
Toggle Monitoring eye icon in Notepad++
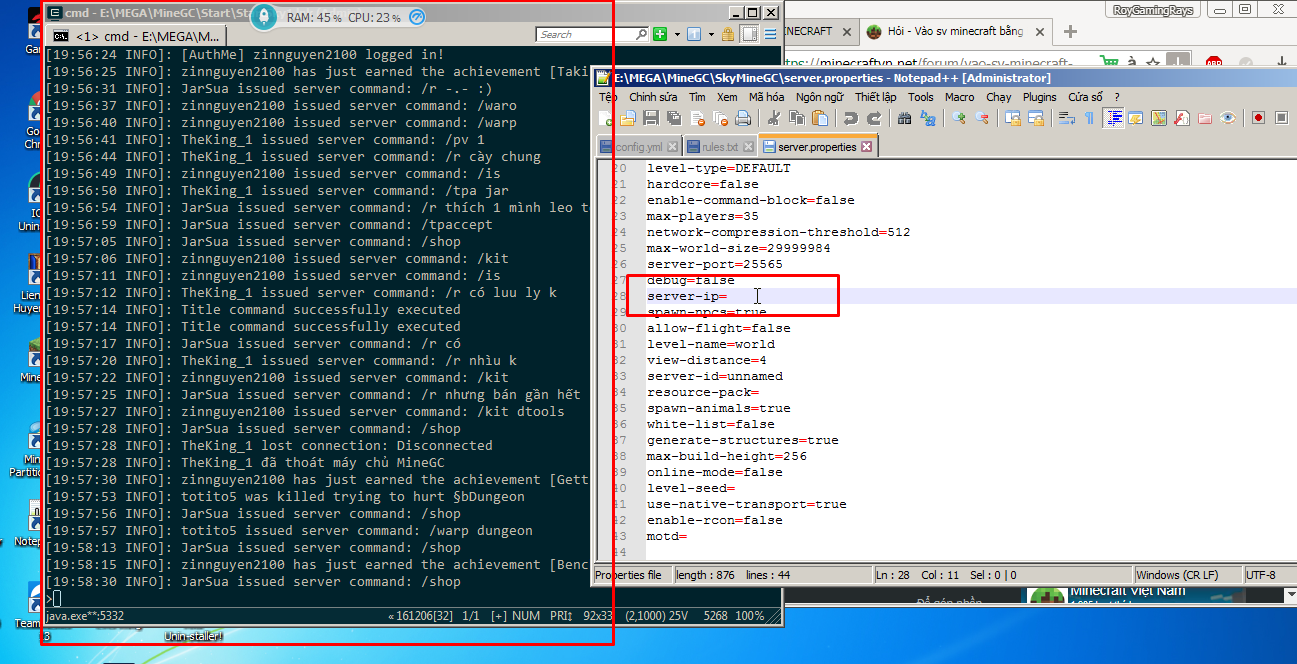click(x=1227, y=118)
